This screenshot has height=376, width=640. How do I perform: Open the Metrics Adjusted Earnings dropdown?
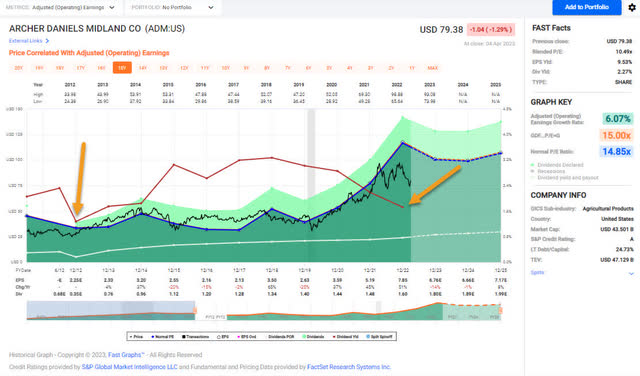[60, 7]
